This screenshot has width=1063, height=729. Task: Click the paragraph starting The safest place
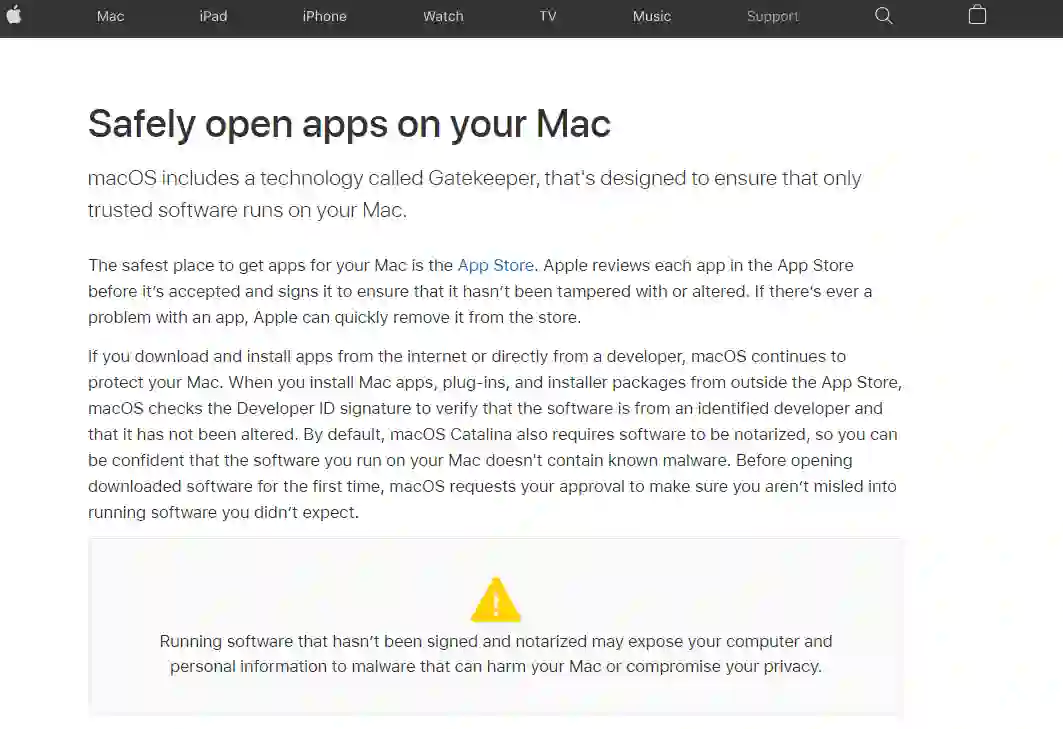(x=480, y=291)
